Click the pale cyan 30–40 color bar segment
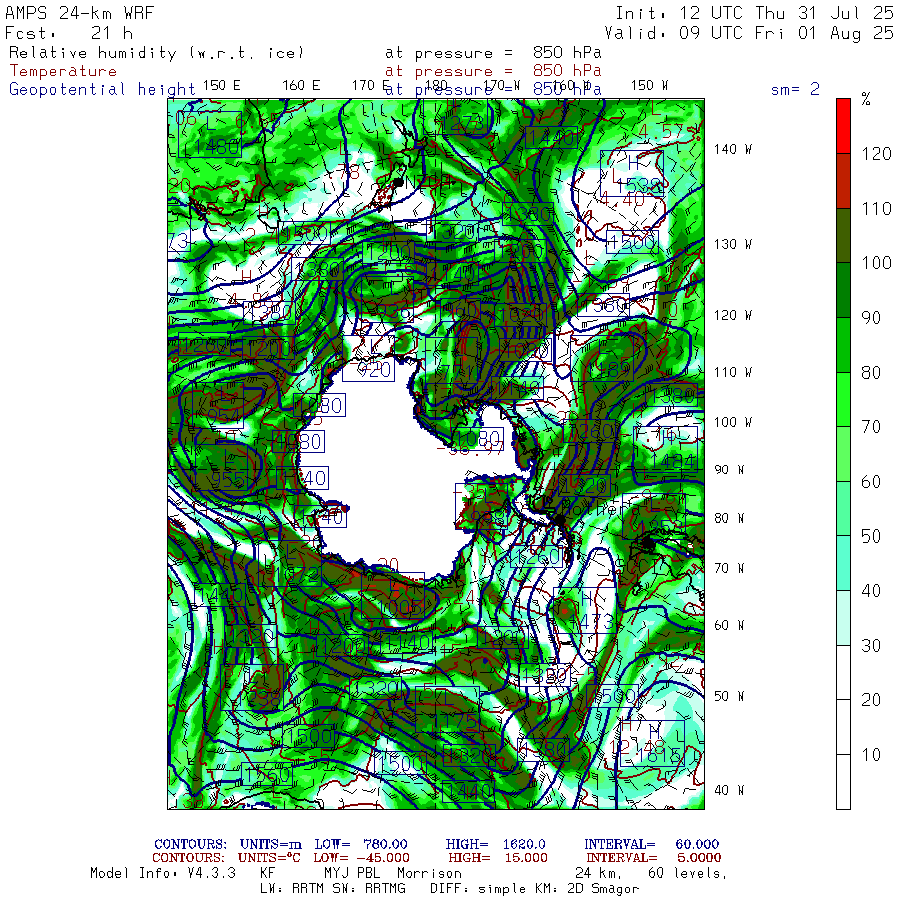Screen dimensions: 900x900 843,618
